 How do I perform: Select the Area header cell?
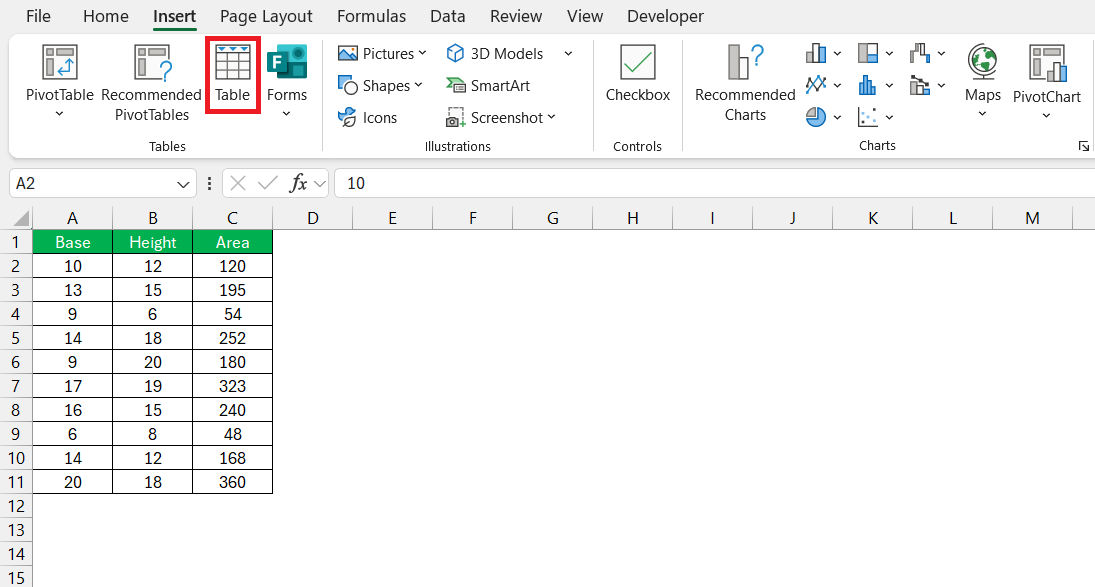(x=233, y=242)
